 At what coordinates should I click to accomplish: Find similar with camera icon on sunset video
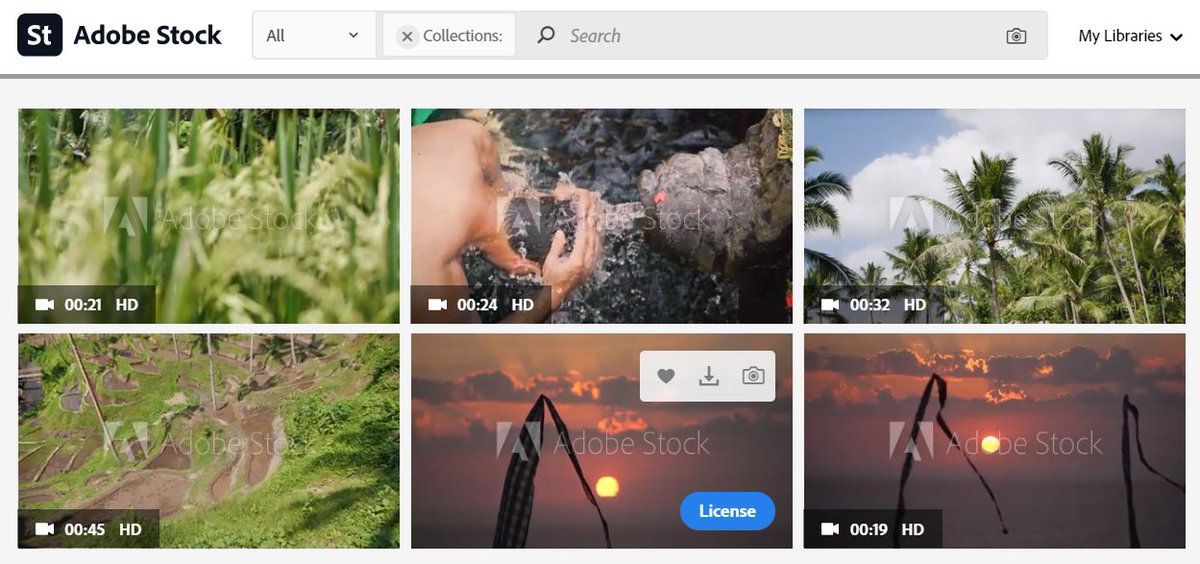(753, 376)
